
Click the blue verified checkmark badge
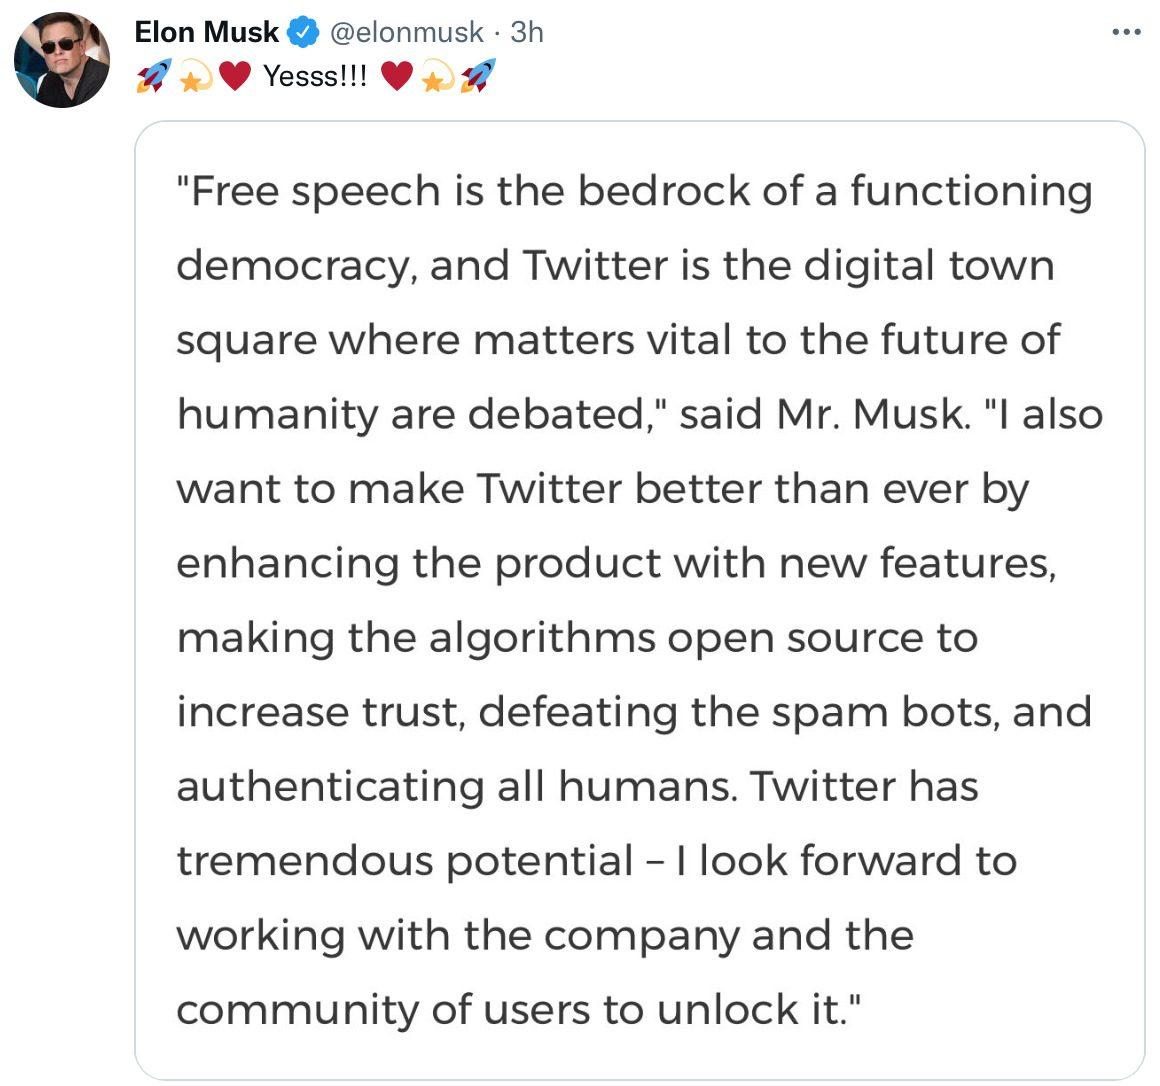[303, 33]
